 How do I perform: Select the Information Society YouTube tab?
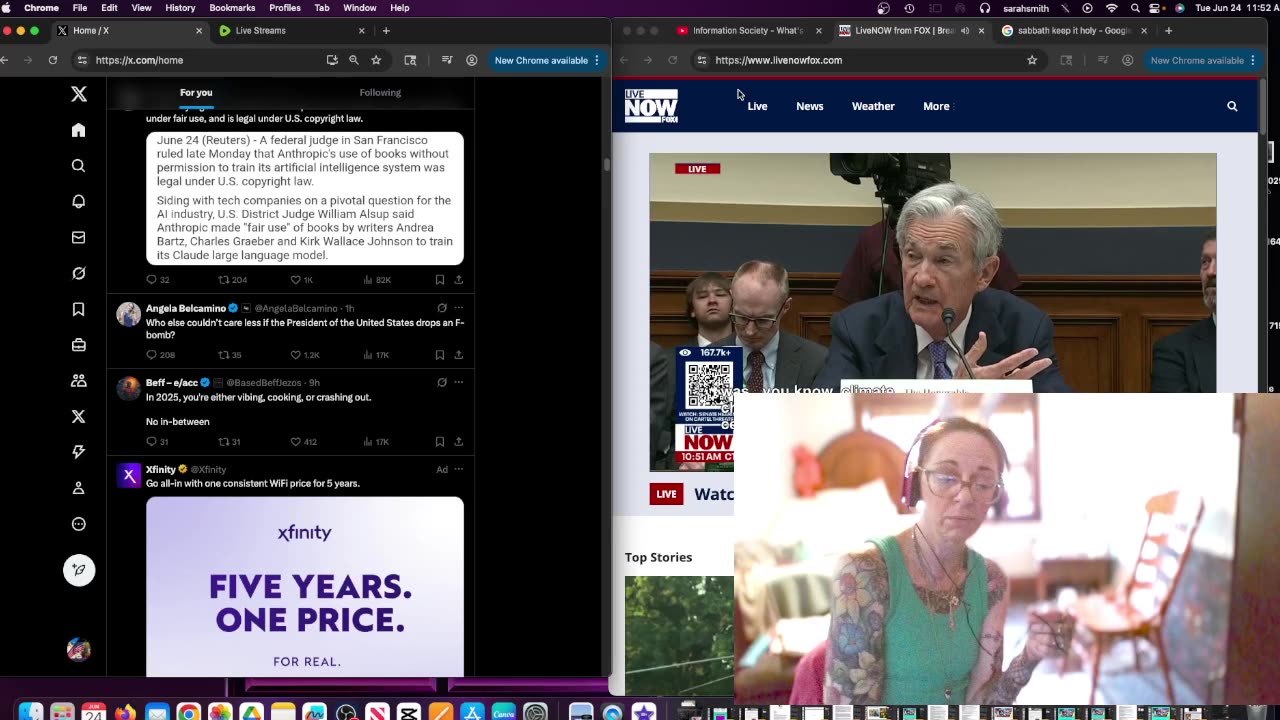[748, 31]
